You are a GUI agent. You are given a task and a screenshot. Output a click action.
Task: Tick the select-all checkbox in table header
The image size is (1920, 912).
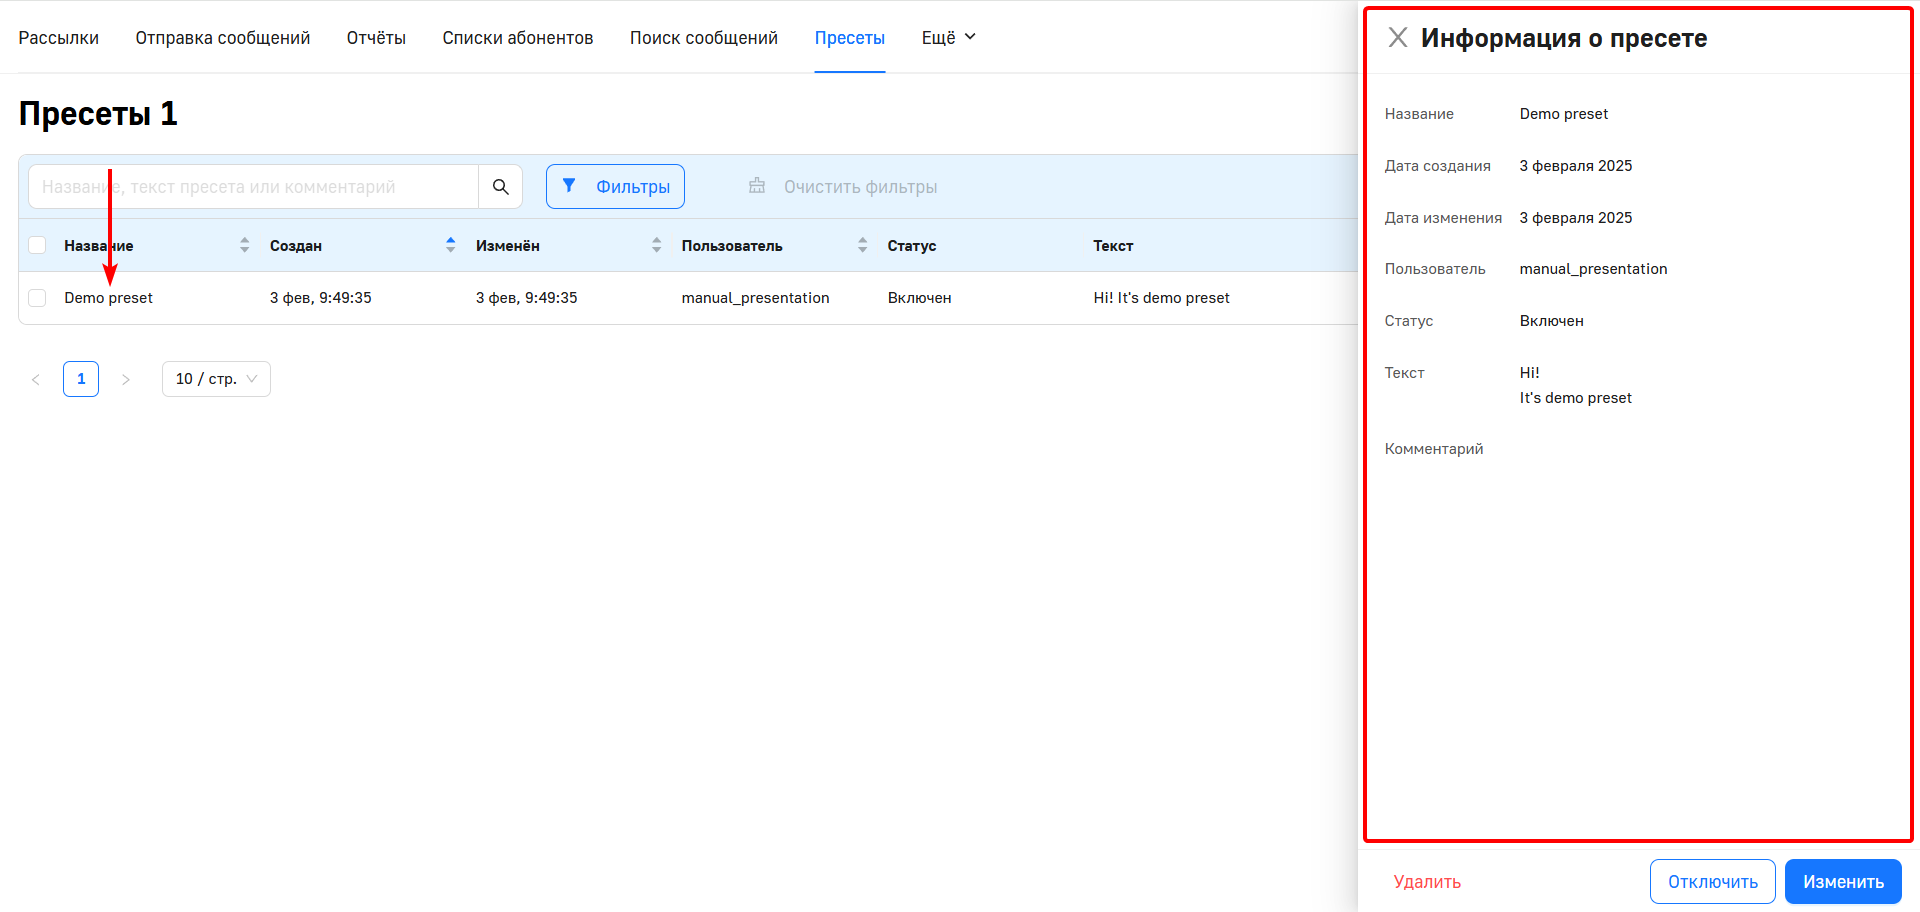pos(38,246)
